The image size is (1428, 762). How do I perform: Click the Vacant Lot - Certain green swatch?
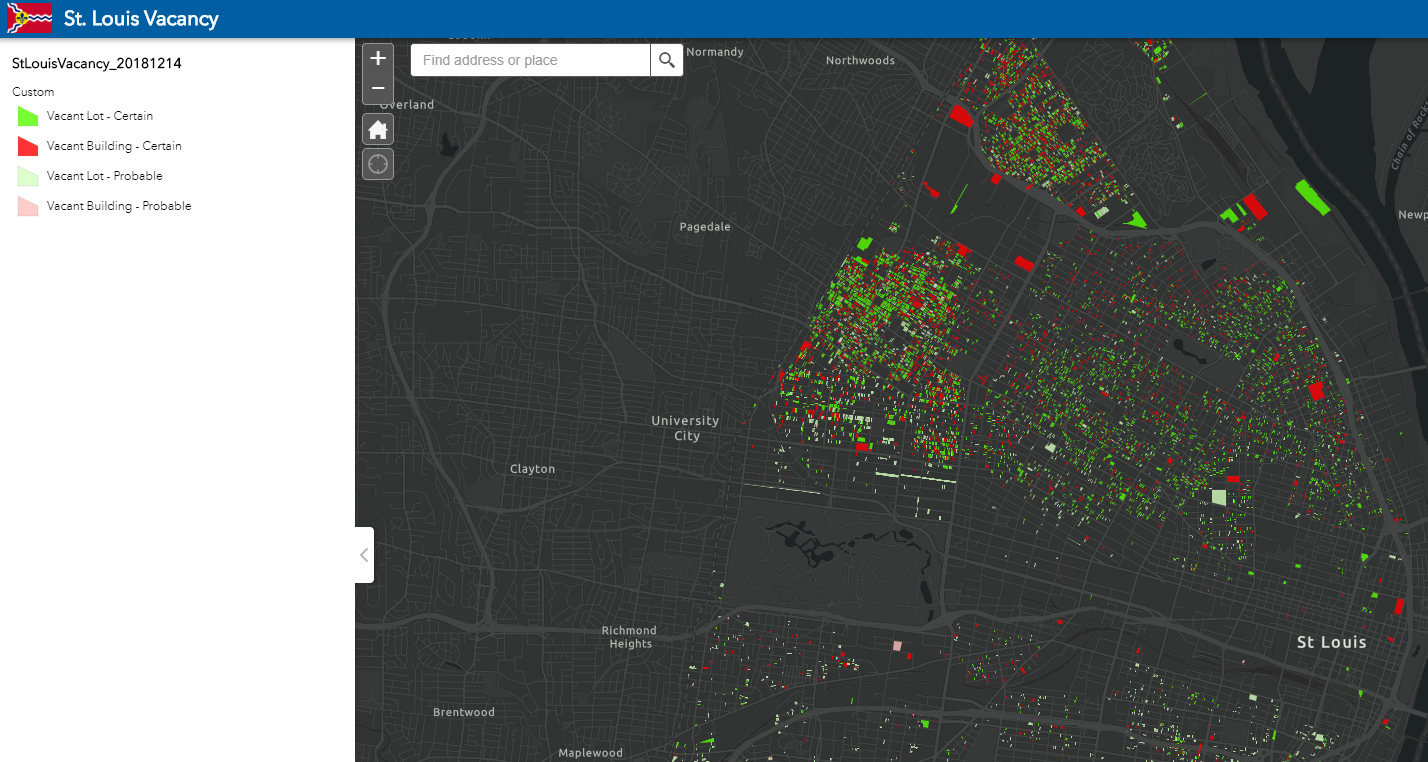point(28,116)
